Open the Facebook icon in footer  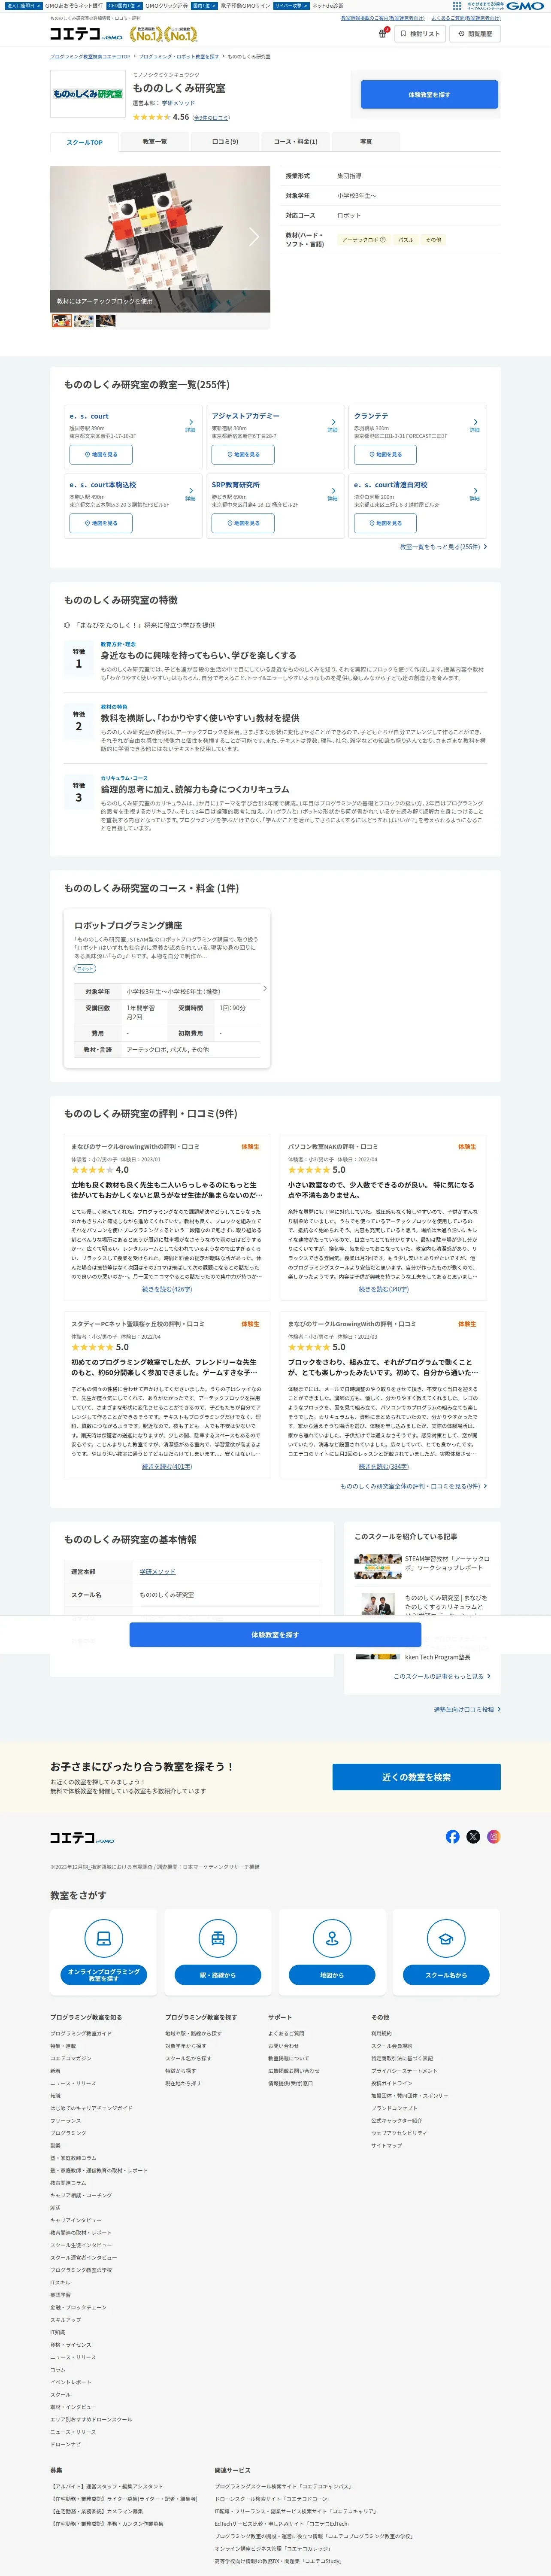(453, 1837)
